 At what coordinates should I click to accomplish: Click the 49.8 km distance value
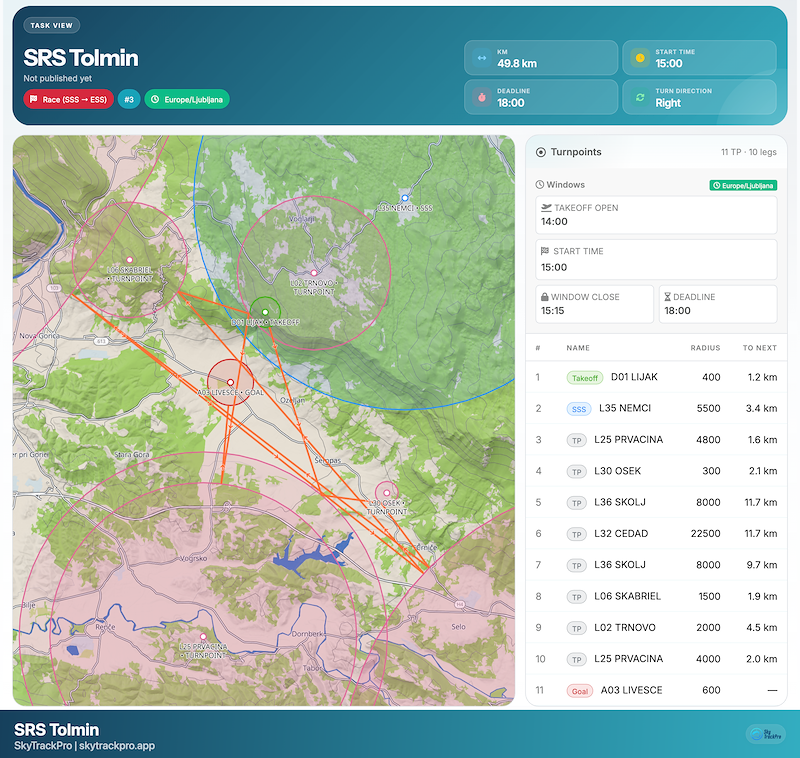tap(517, 64)
